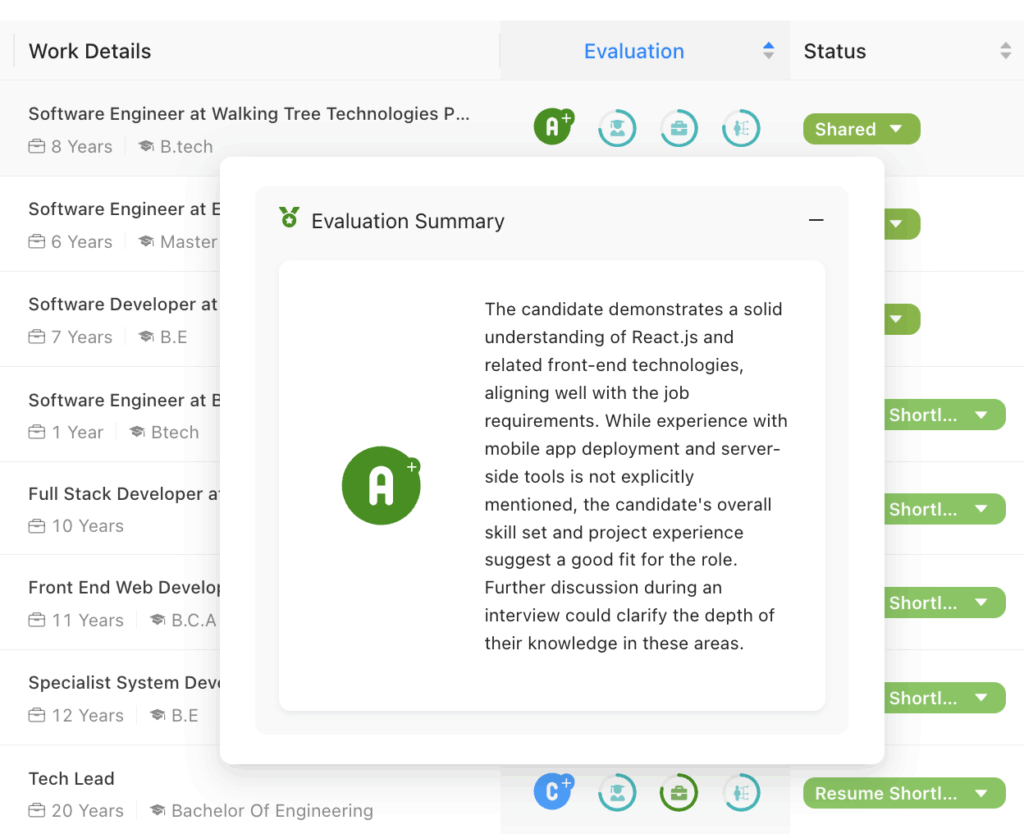Screen dimensions: 1024x834
Task: Click the skills score progress ring on Tech Lead row
Action: [741, 792]
